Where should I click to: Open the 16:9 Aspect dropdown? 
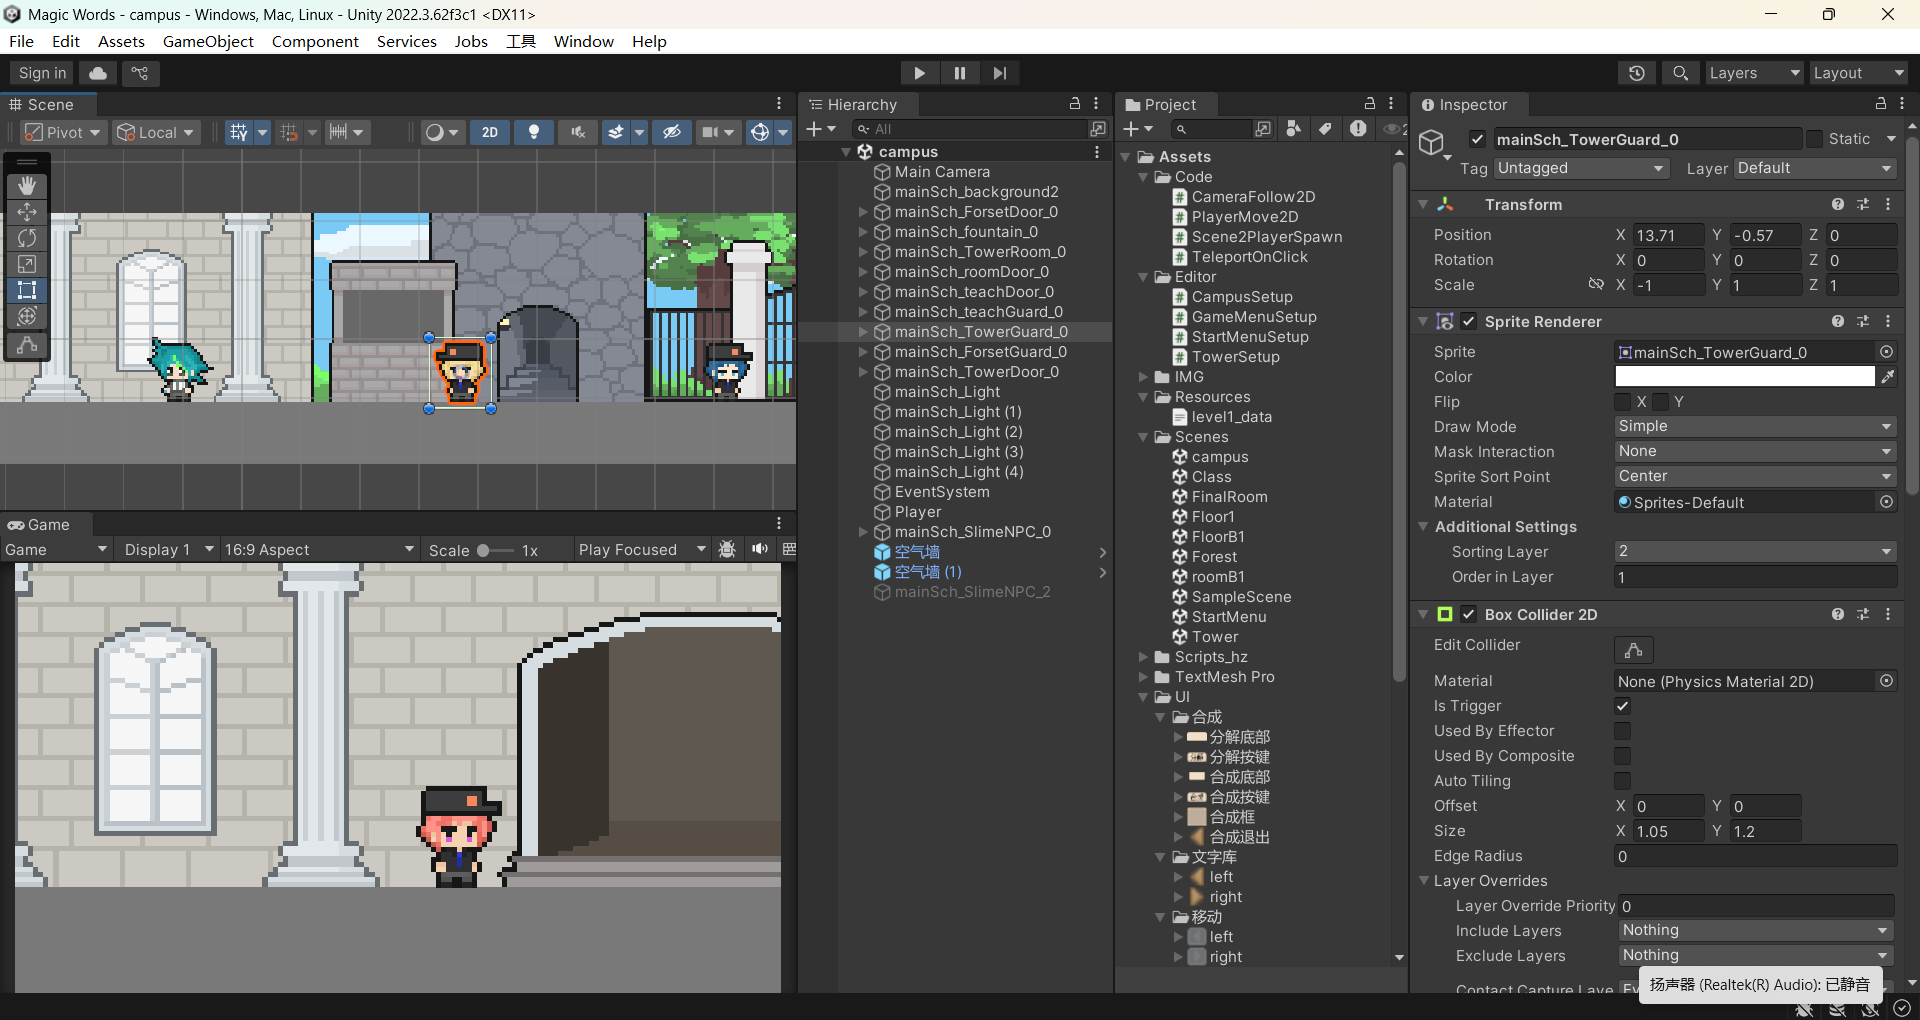[x=318, y=549]
